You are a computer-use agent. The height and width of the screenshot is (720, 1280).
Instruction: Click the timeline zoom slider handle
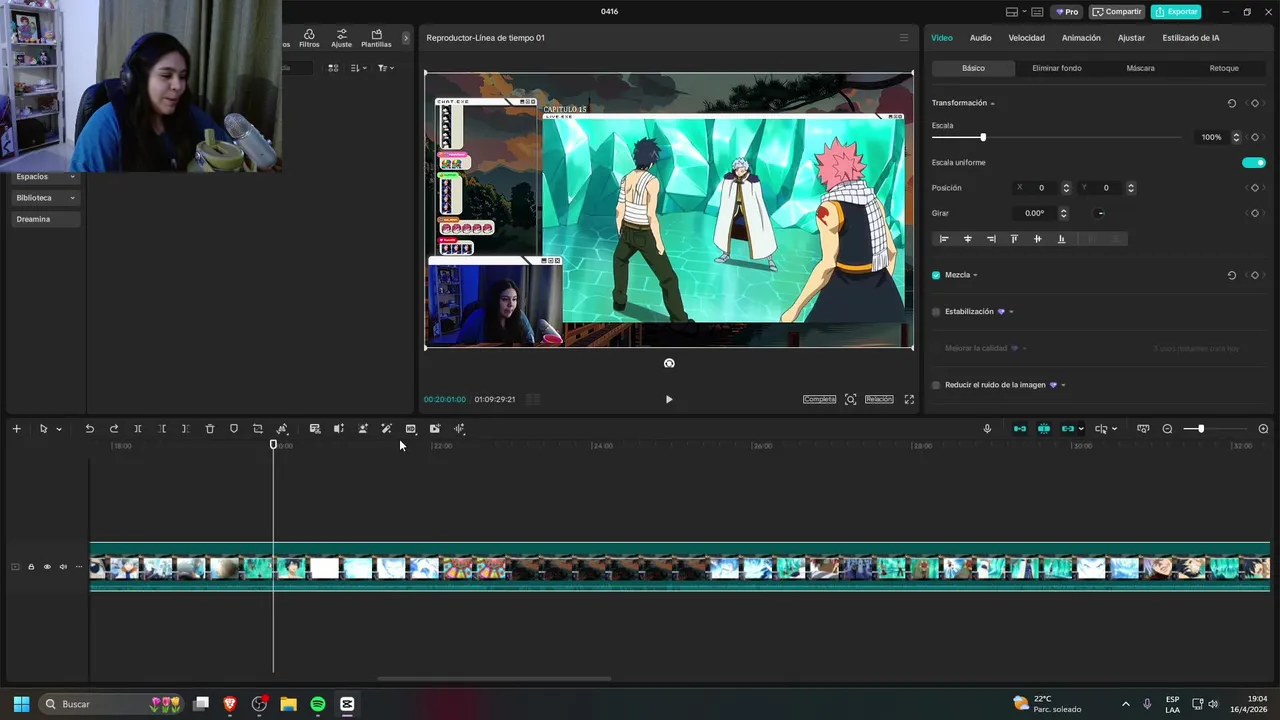(x=1201, y=429)
